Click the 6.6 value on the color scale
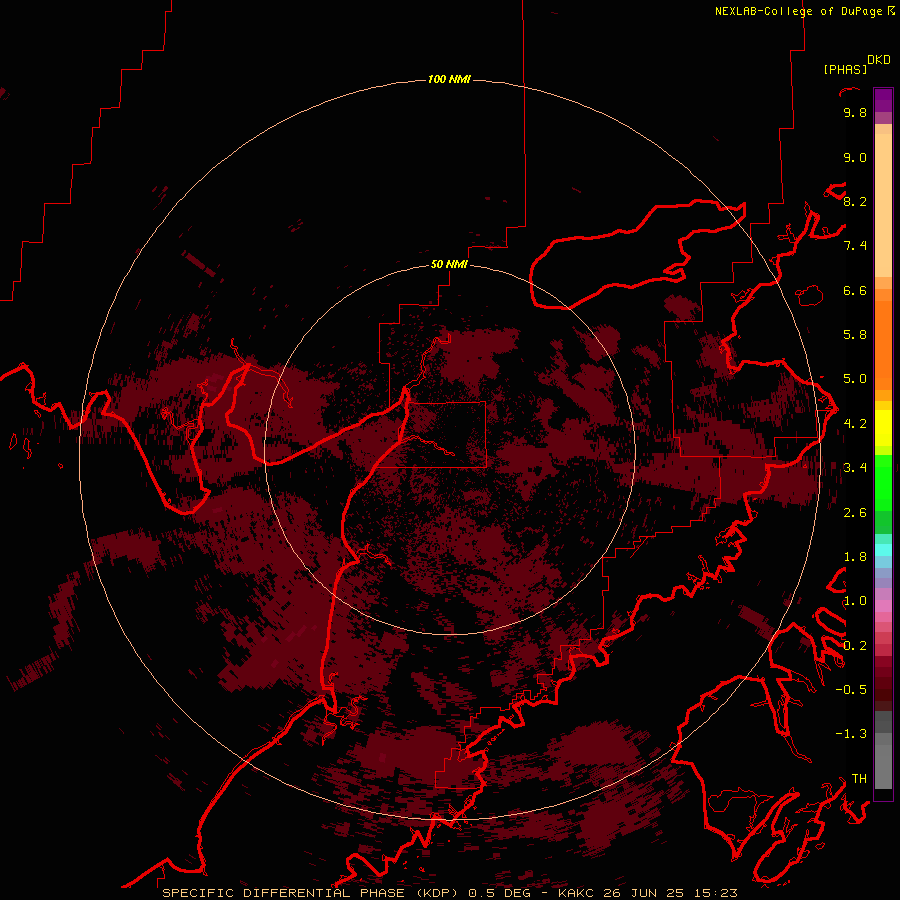This screenshot has height=900, width=900. (855, 290)
